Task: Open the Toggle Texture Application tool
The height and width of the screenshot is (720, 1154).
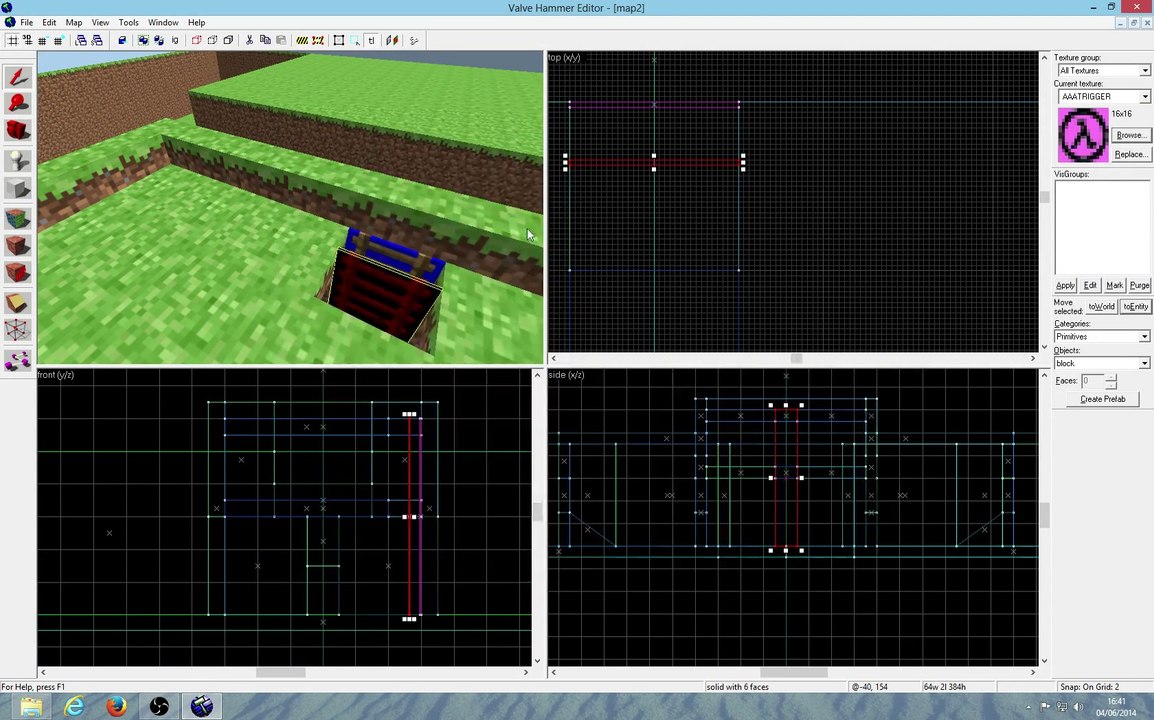Action: point(18,218)
